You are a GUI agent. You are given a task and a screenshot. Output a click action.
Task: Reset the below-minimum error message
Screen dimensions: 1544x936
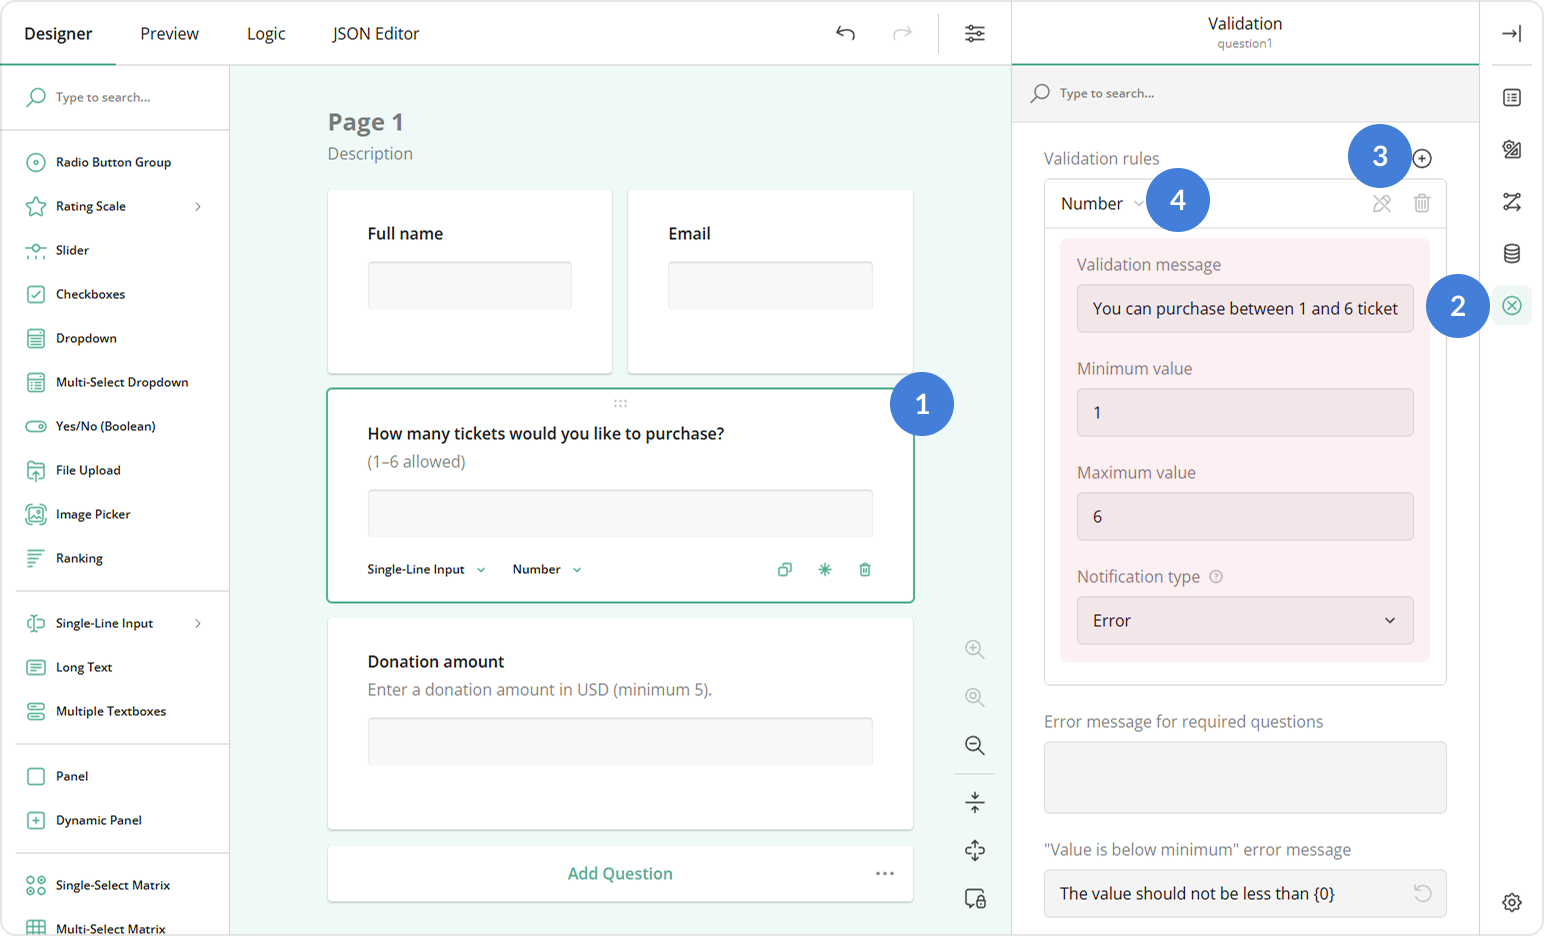click(x=1422, y=893)
